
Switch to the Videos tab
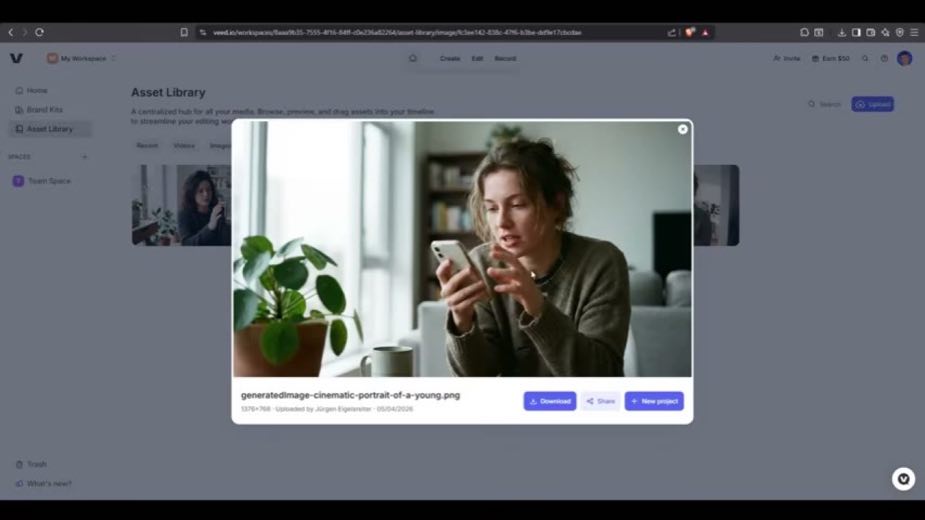coord(184,145)
